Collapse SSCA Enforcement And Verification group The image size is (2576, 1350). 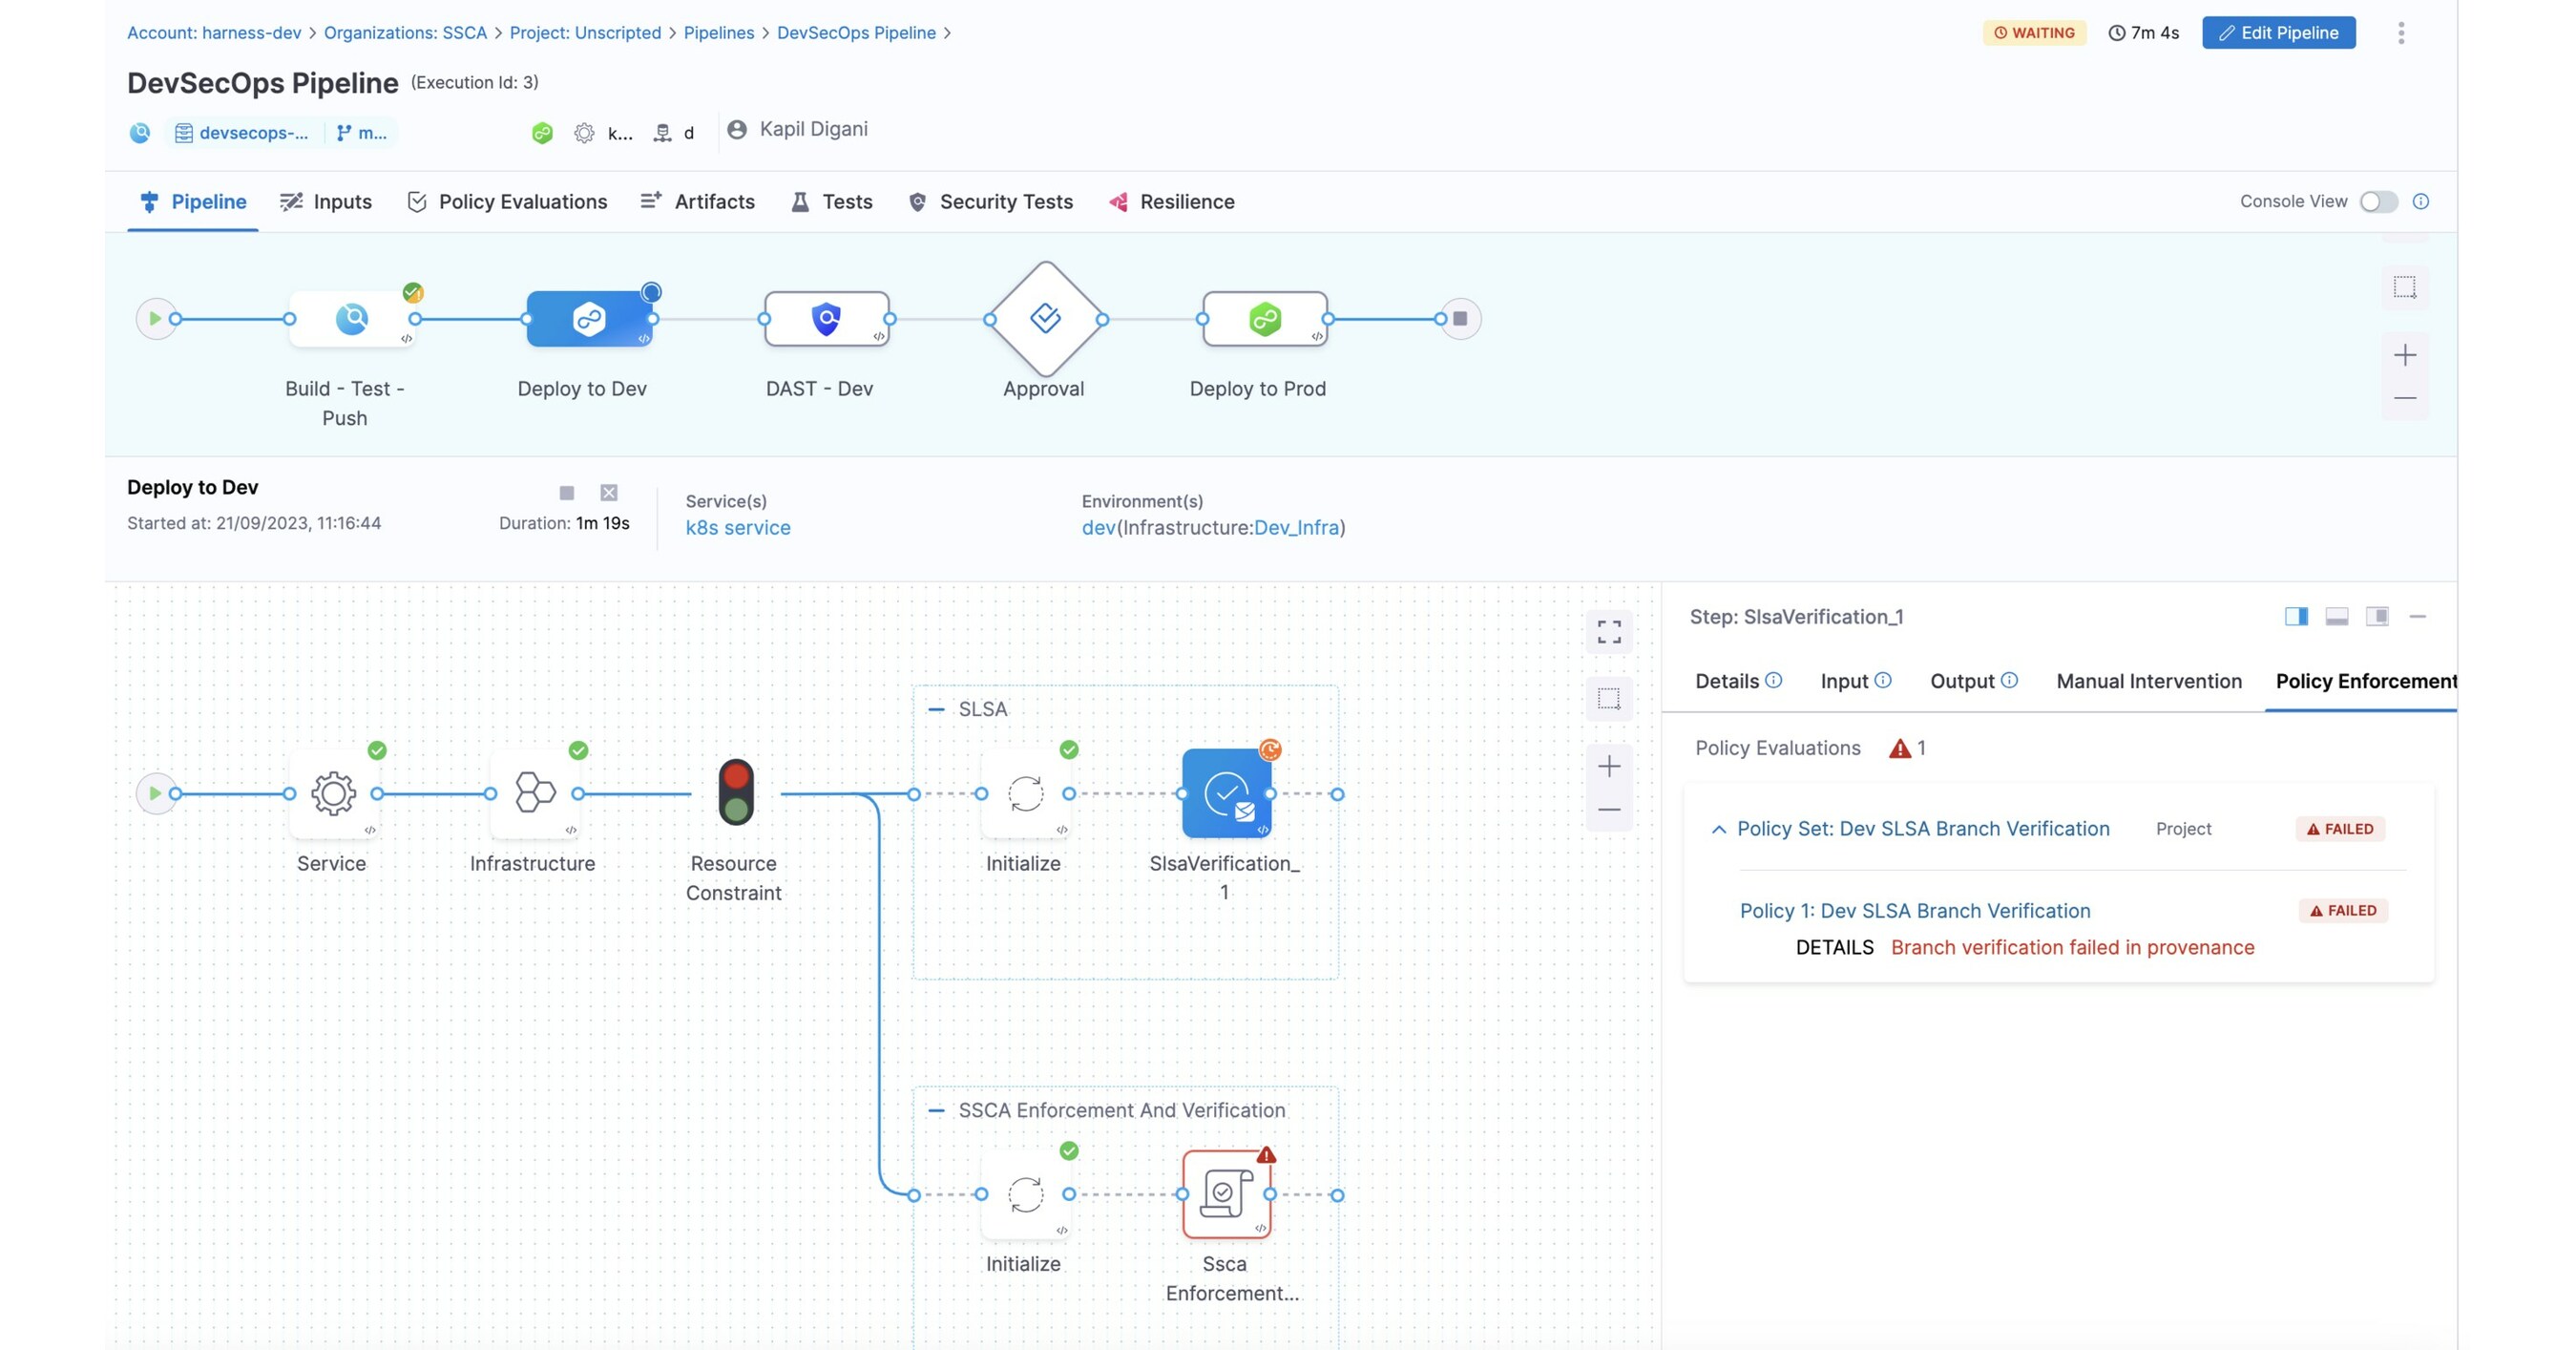(936, 1110)
